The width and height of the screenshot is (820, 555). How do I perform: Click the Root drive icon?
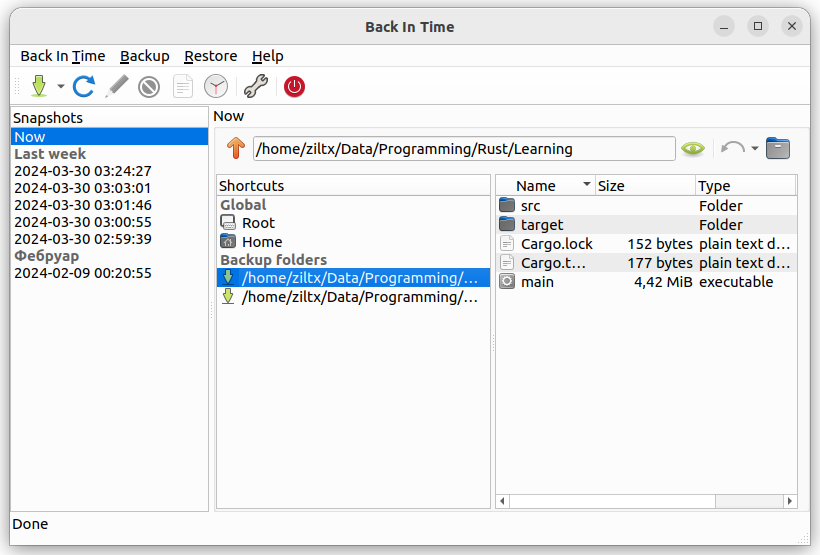click(x=228, y=222)
